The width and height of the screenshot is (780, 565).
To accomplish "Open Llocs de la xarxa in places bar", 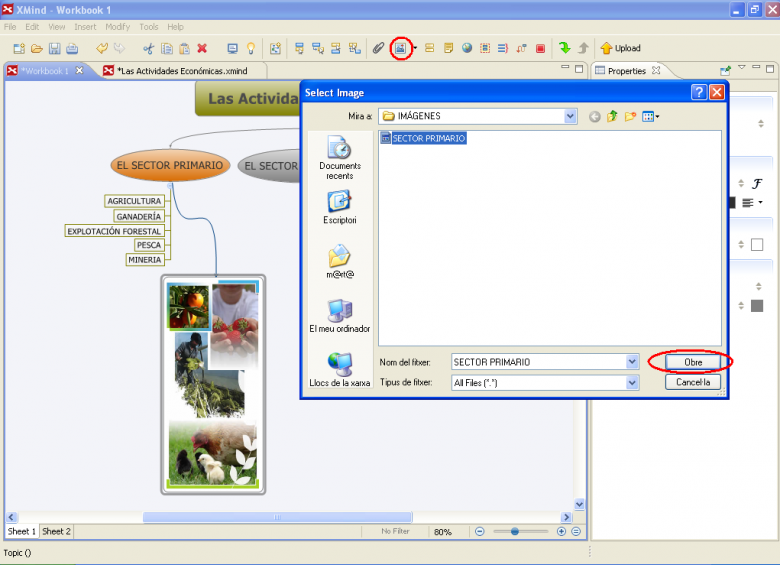I will point(340,370).
